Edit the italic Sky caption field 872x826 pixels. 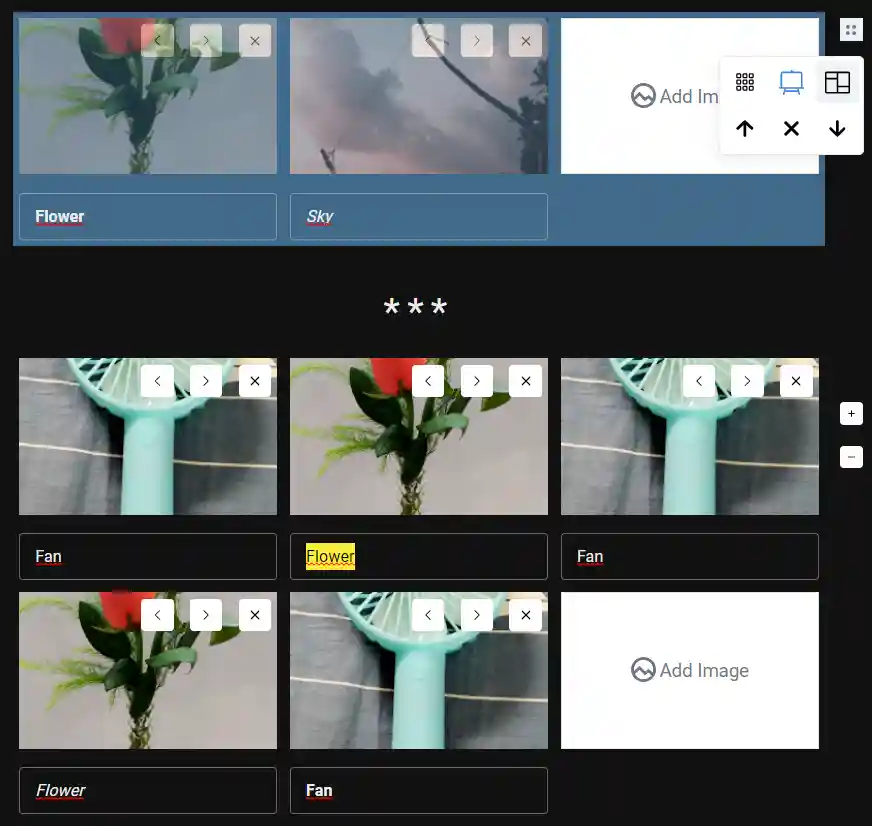pos(418,217)
